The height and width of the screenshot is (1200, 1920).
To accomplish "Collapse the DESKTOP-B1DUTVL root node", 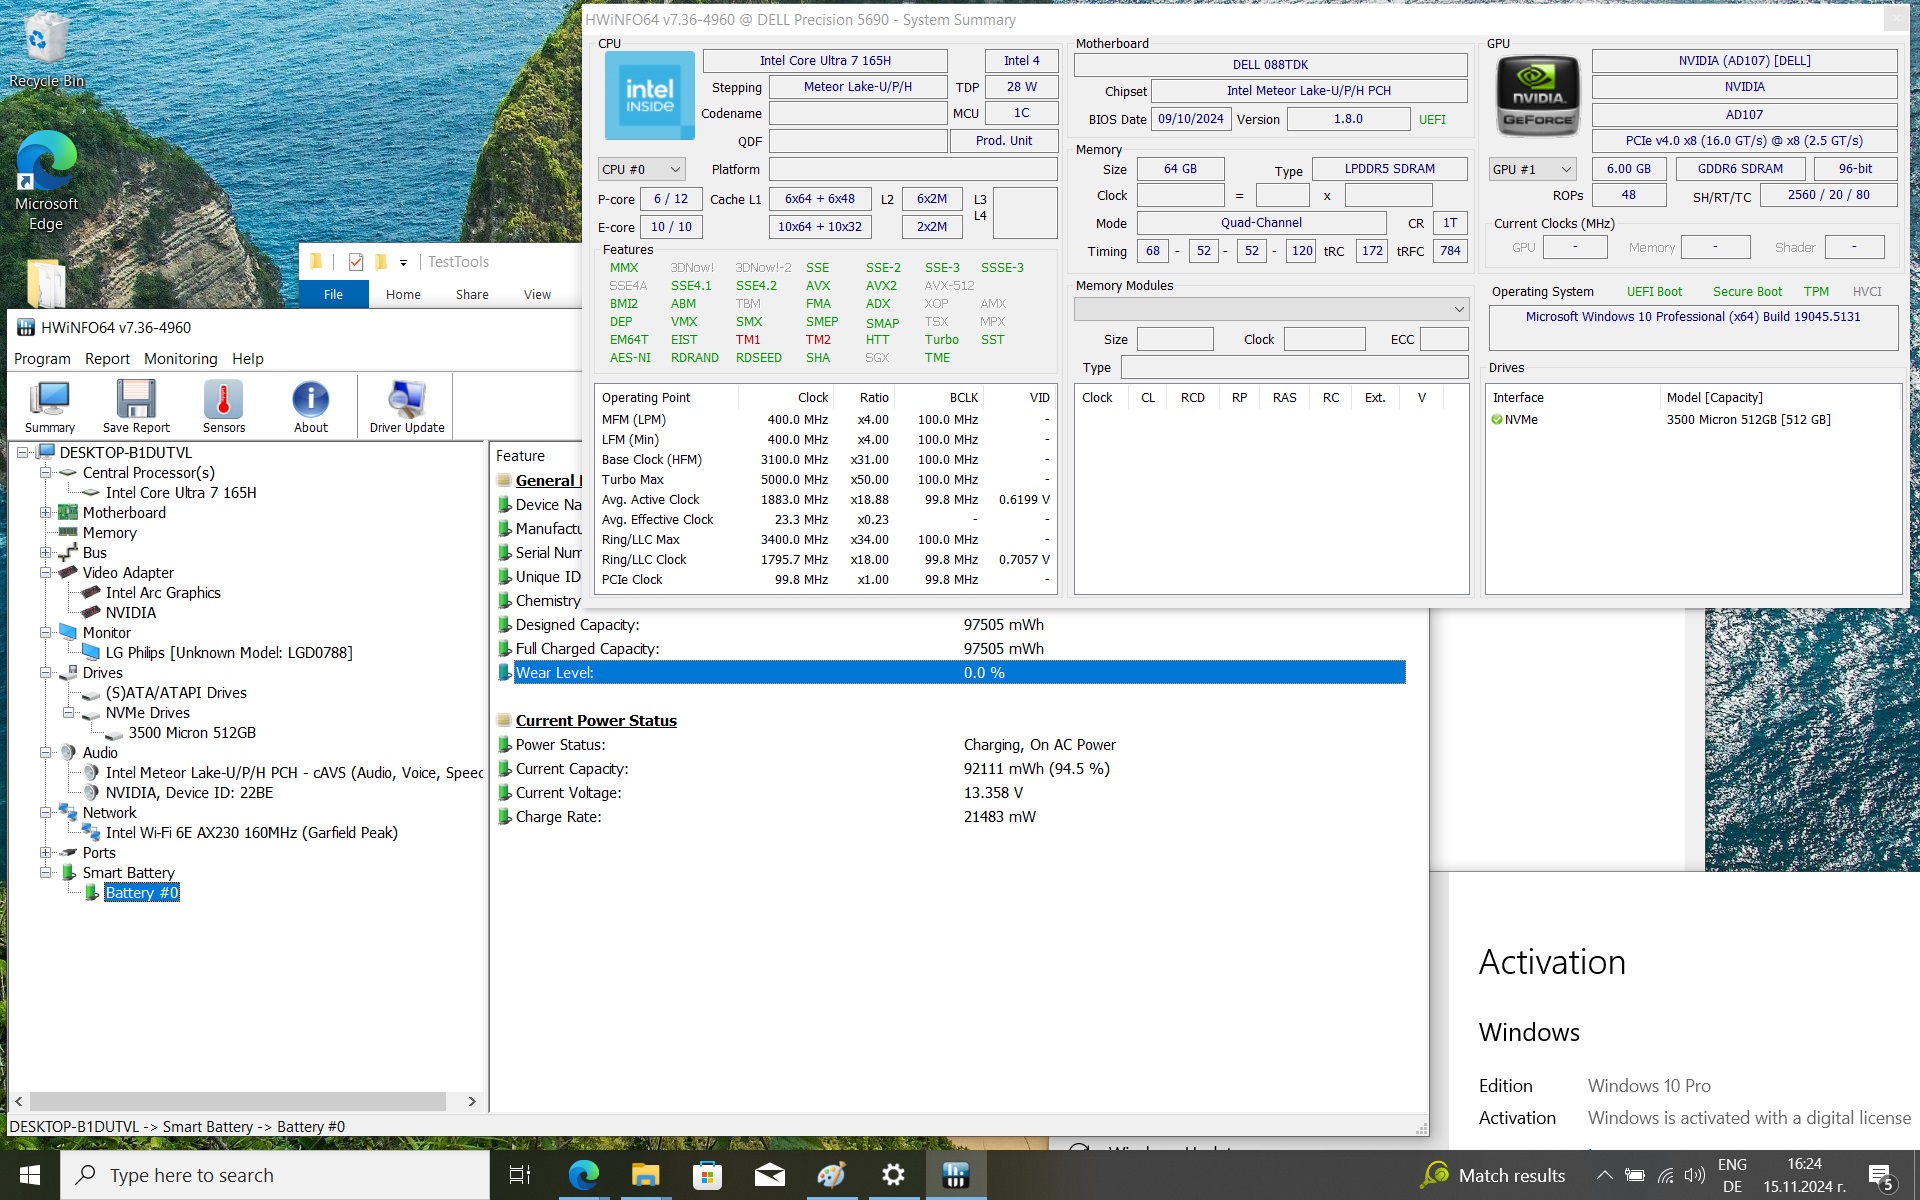I will (22, 453).
